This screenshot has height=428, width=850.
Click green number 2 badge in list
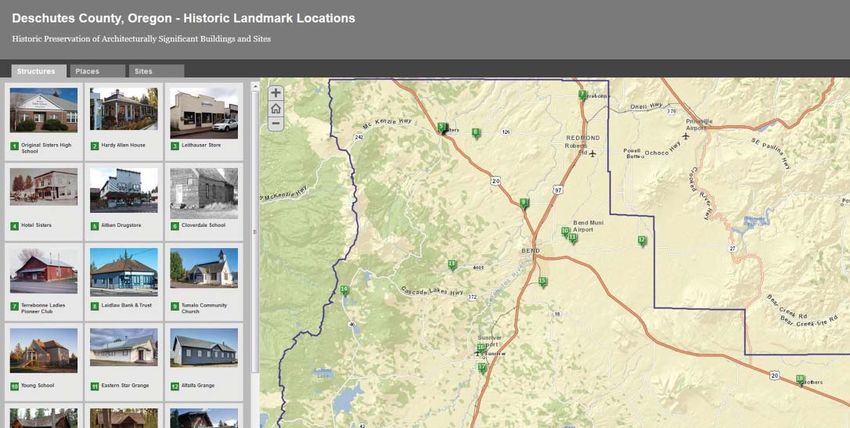(94, 146)
